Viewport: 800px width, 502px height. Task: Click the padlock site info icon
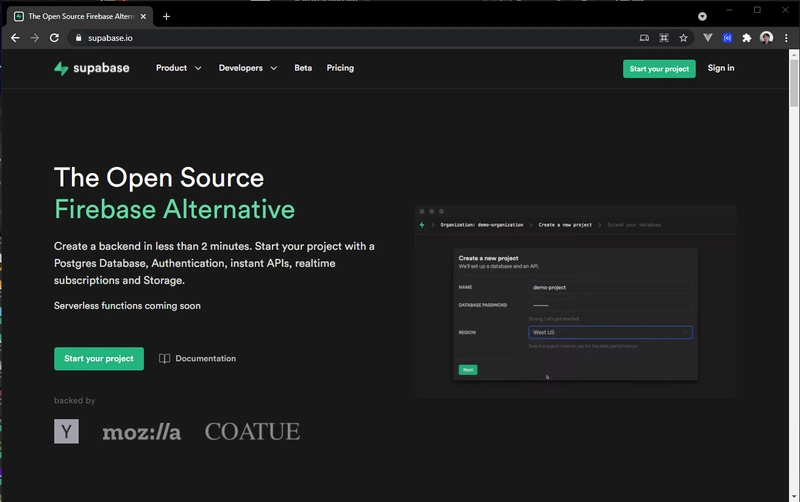(78, 38)
